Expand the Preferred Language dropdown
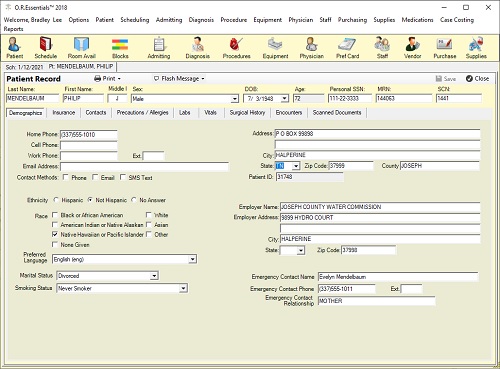The height and width of the screenshot is (369, 500). tap(192, 259)
